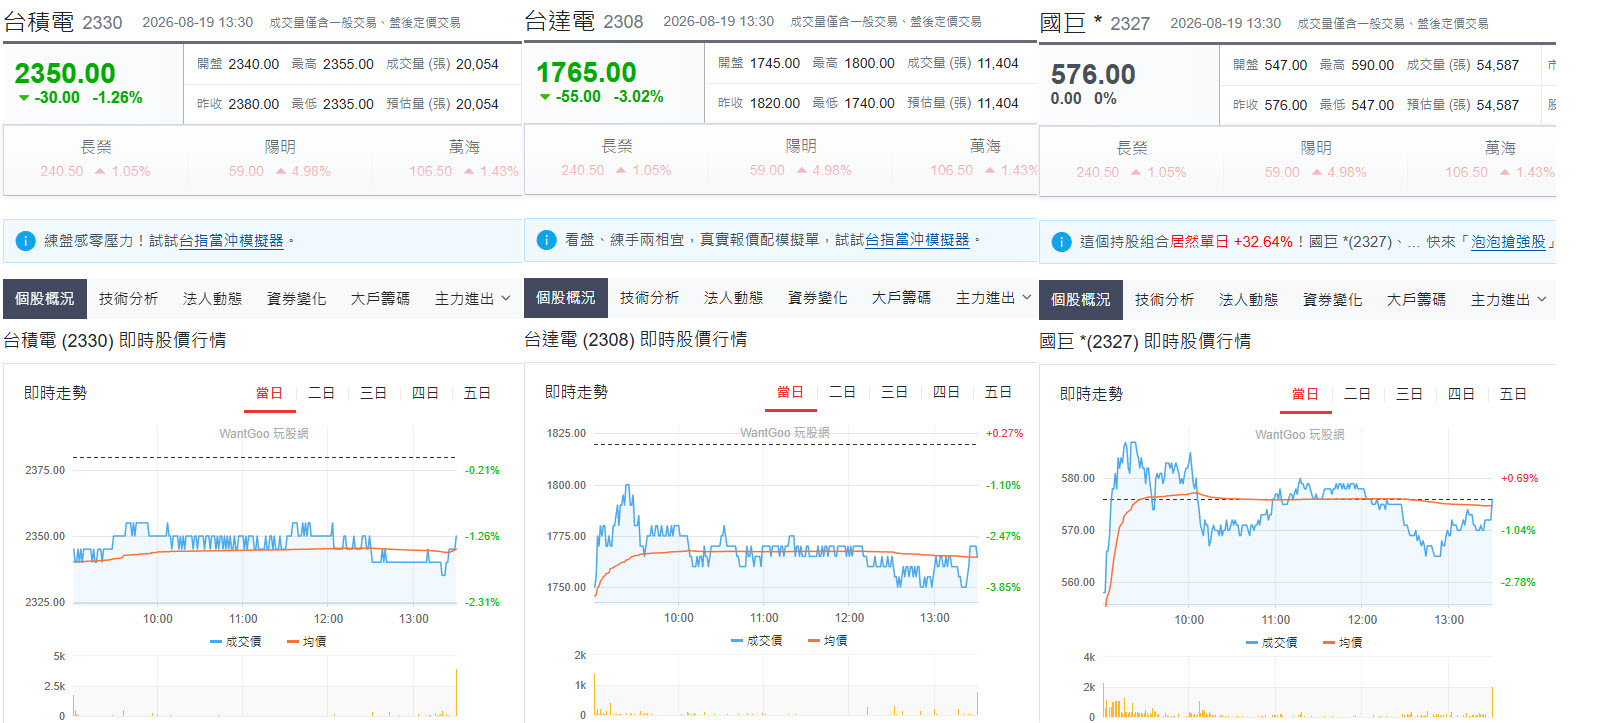Toggle the 成交價 legend in 國巨 chart
1609x723 pixels.
[1272, 643]
